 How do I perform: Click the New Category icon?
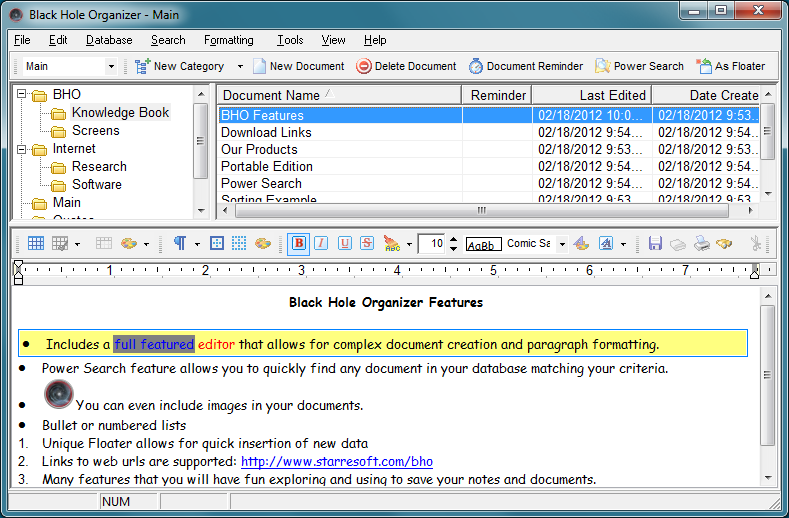[142, 66]
